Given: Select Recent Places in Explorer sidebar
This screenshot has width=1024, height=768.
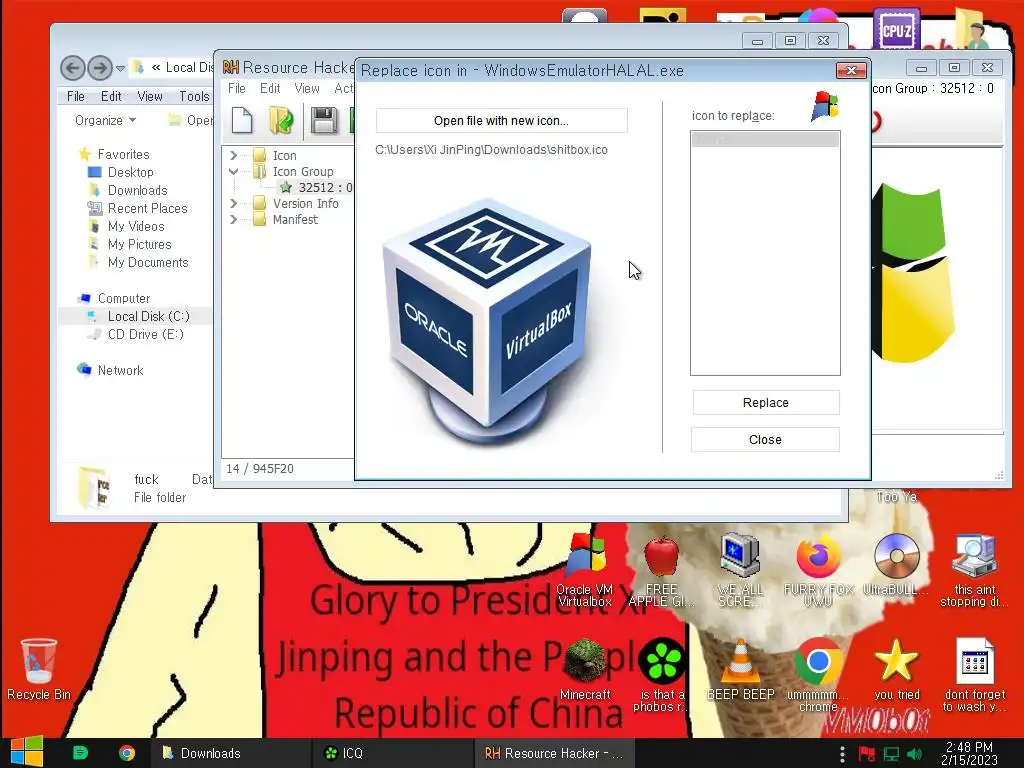Looking at the screenshot, I should [x=147, y=208].
